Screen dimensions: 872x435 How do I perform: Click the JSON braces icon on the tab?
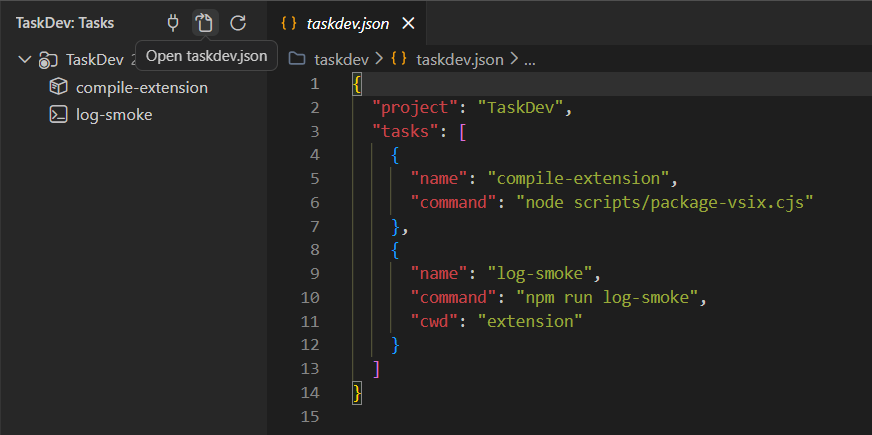(289, 23)
